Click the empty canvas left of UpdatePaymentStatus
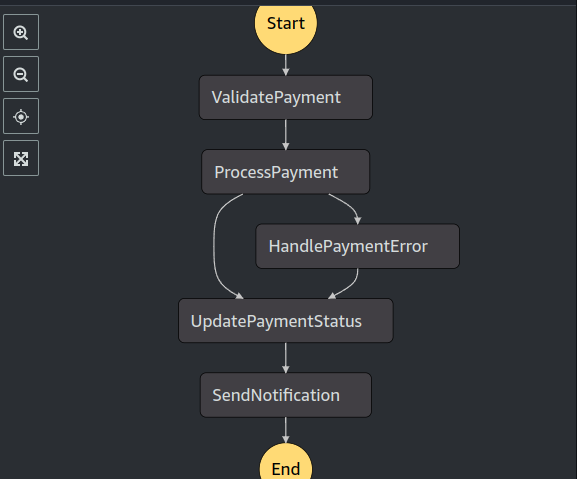577x479 pixels. [x=107, y=321]
